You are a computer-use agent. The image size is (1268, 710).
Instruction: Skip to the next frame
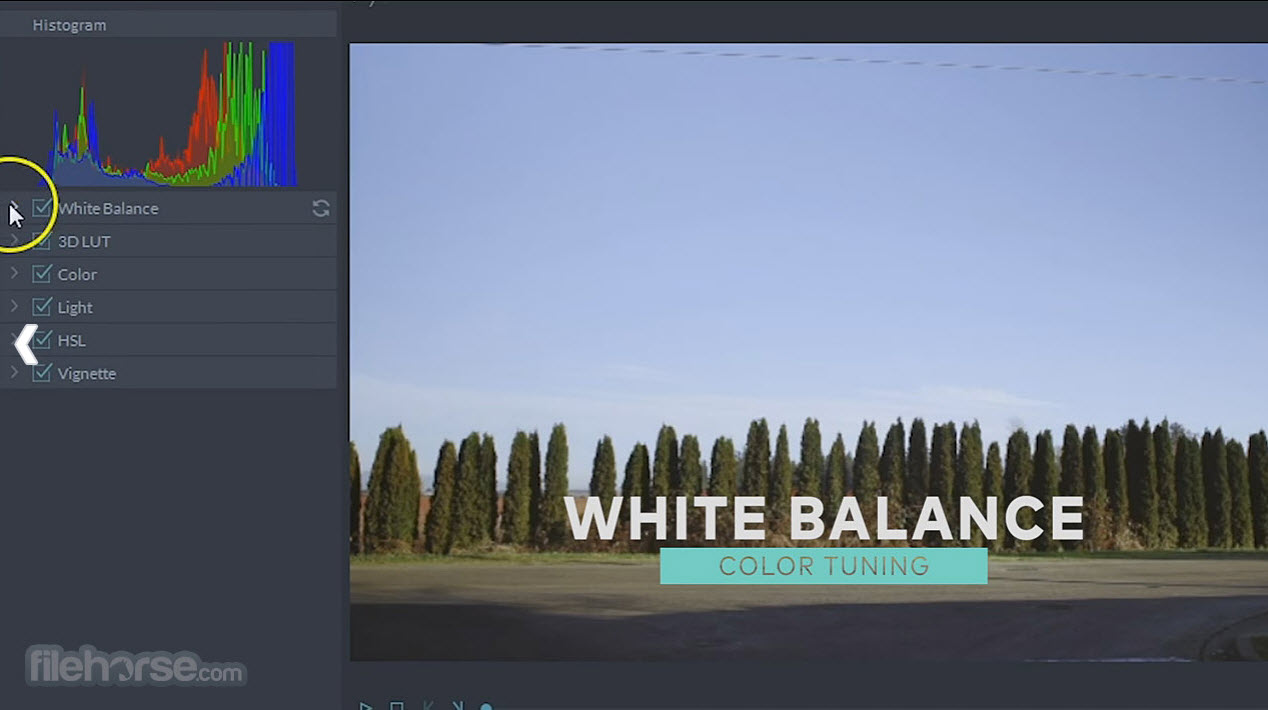(x=457, y=705)
